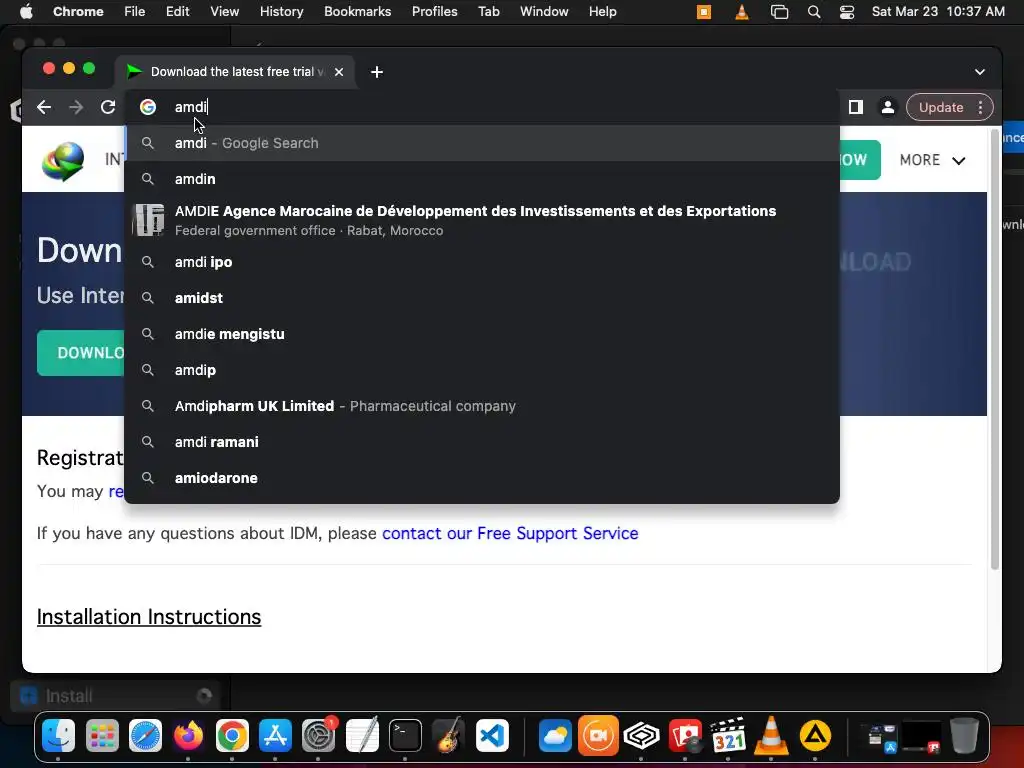Viewport: 1024px width, 768px height.
Task: Open Finder from the Dock
Action: point(59,737)
